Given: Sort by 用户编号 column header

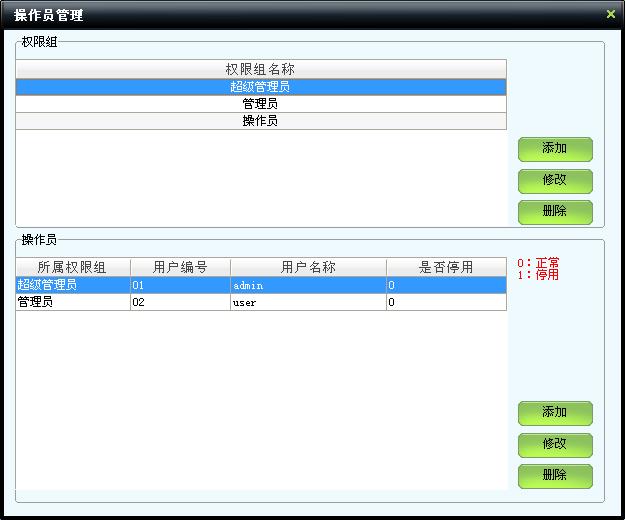Looking at the screenshot, I should (180, 268).
